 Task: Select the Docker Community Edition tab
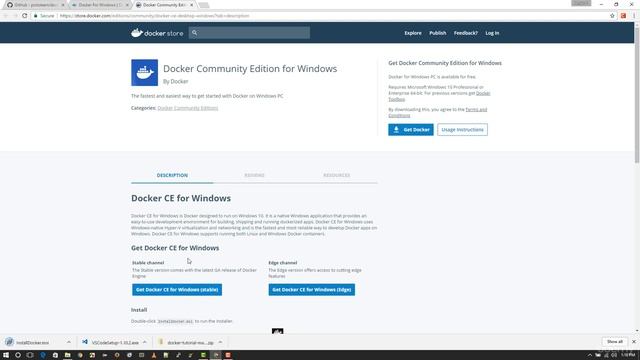click(163, 5)
